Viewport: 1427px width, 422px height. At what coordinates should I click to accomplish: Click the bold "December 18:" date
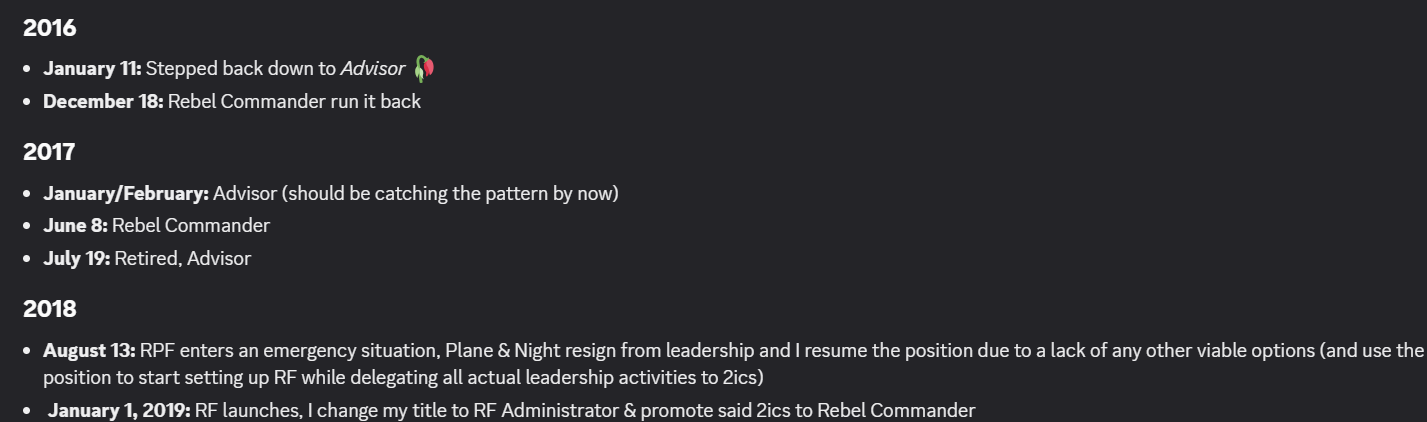point(103,102)
